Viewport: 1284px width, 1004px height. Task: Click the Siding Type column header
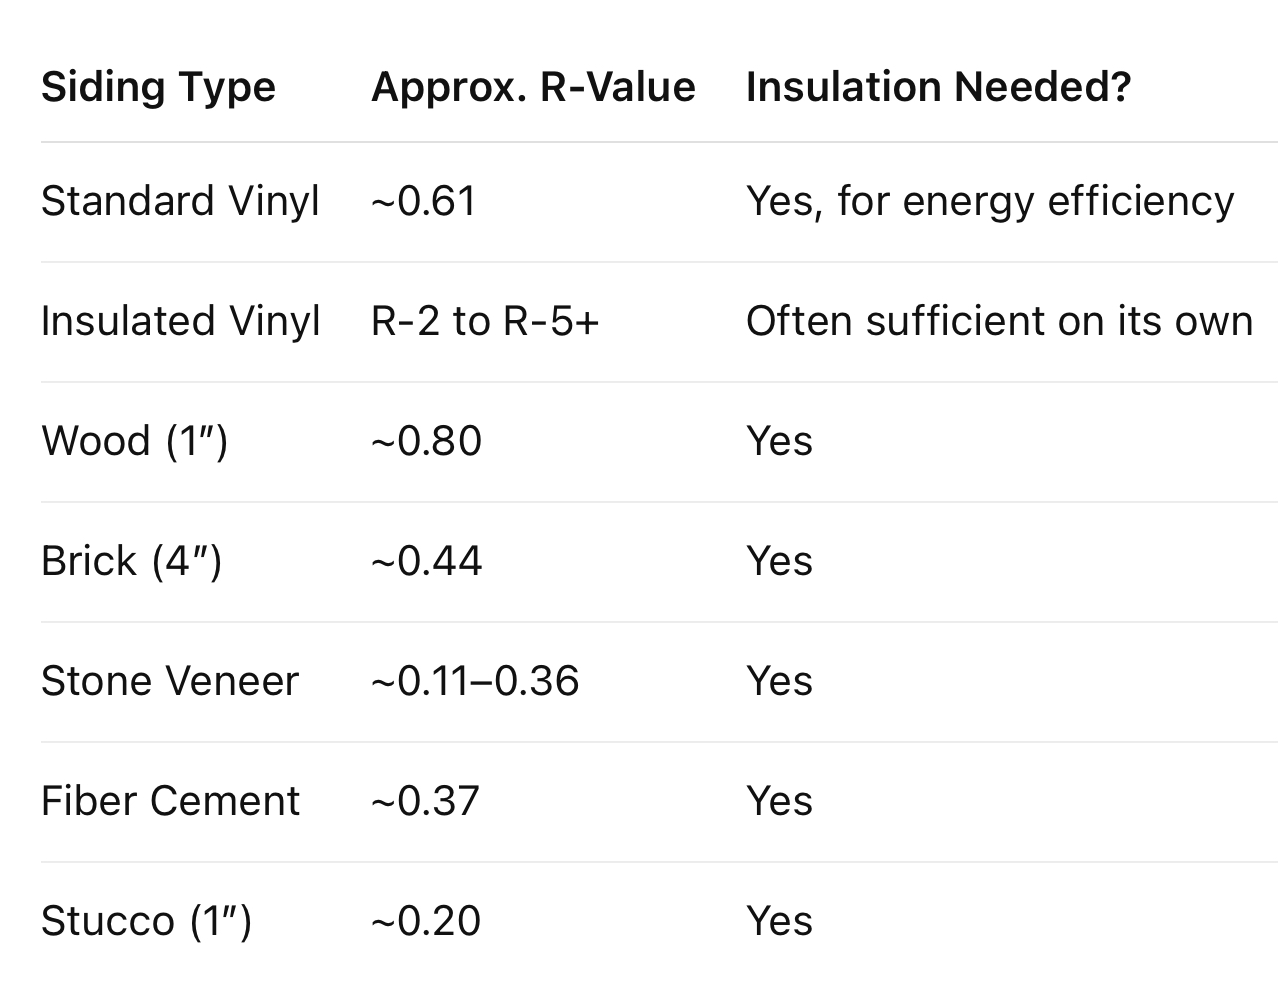click(158, 87)
